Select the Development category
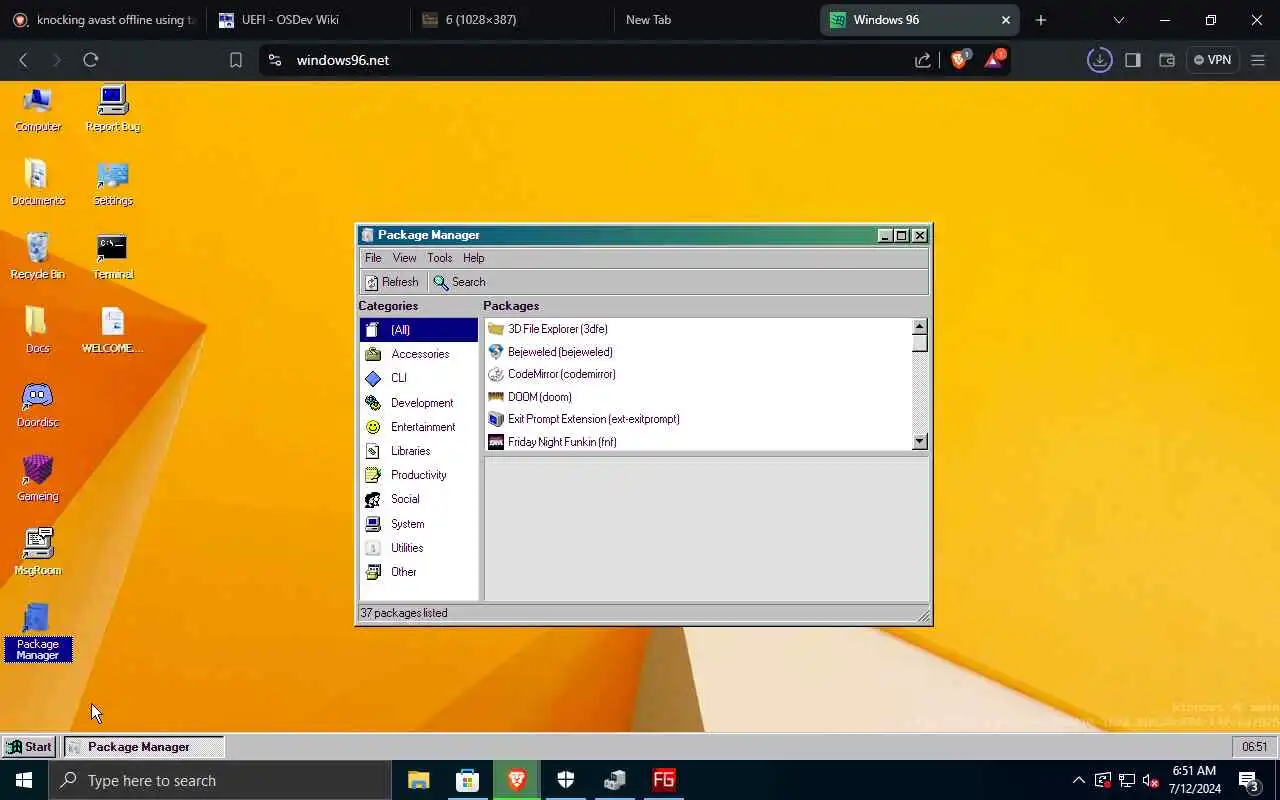This screenshot has width=1280, height=800. pyautogui.click(x=419, y=403)
